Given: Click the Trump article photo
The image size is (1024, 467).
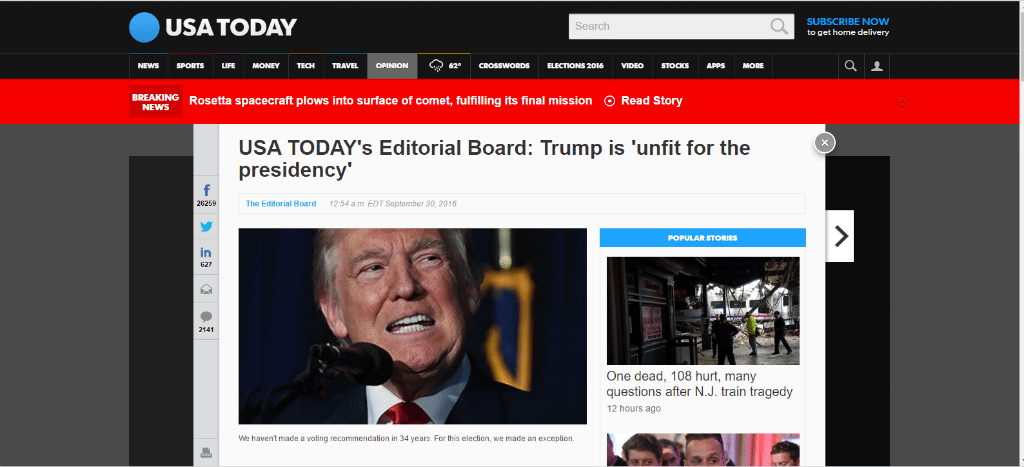Looking at the screenshot, I should click(x=413, y=327).
